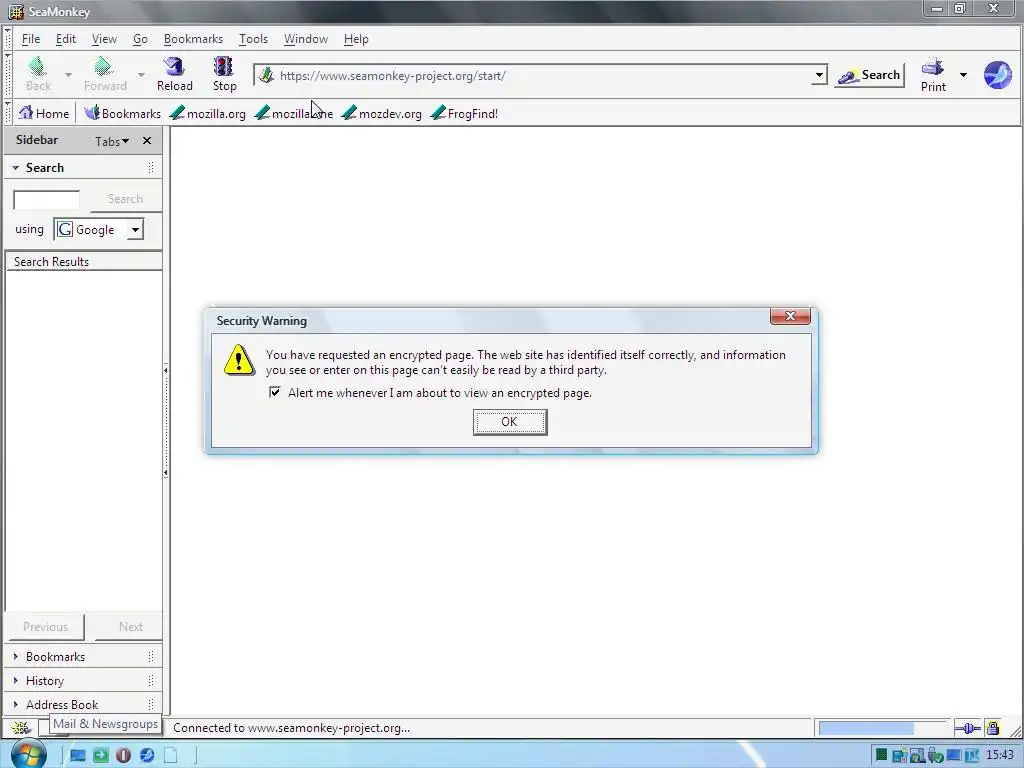The height and width of the screenshot is (768, 1024).
Task: Open the View menu
Action: click(104, 39)
